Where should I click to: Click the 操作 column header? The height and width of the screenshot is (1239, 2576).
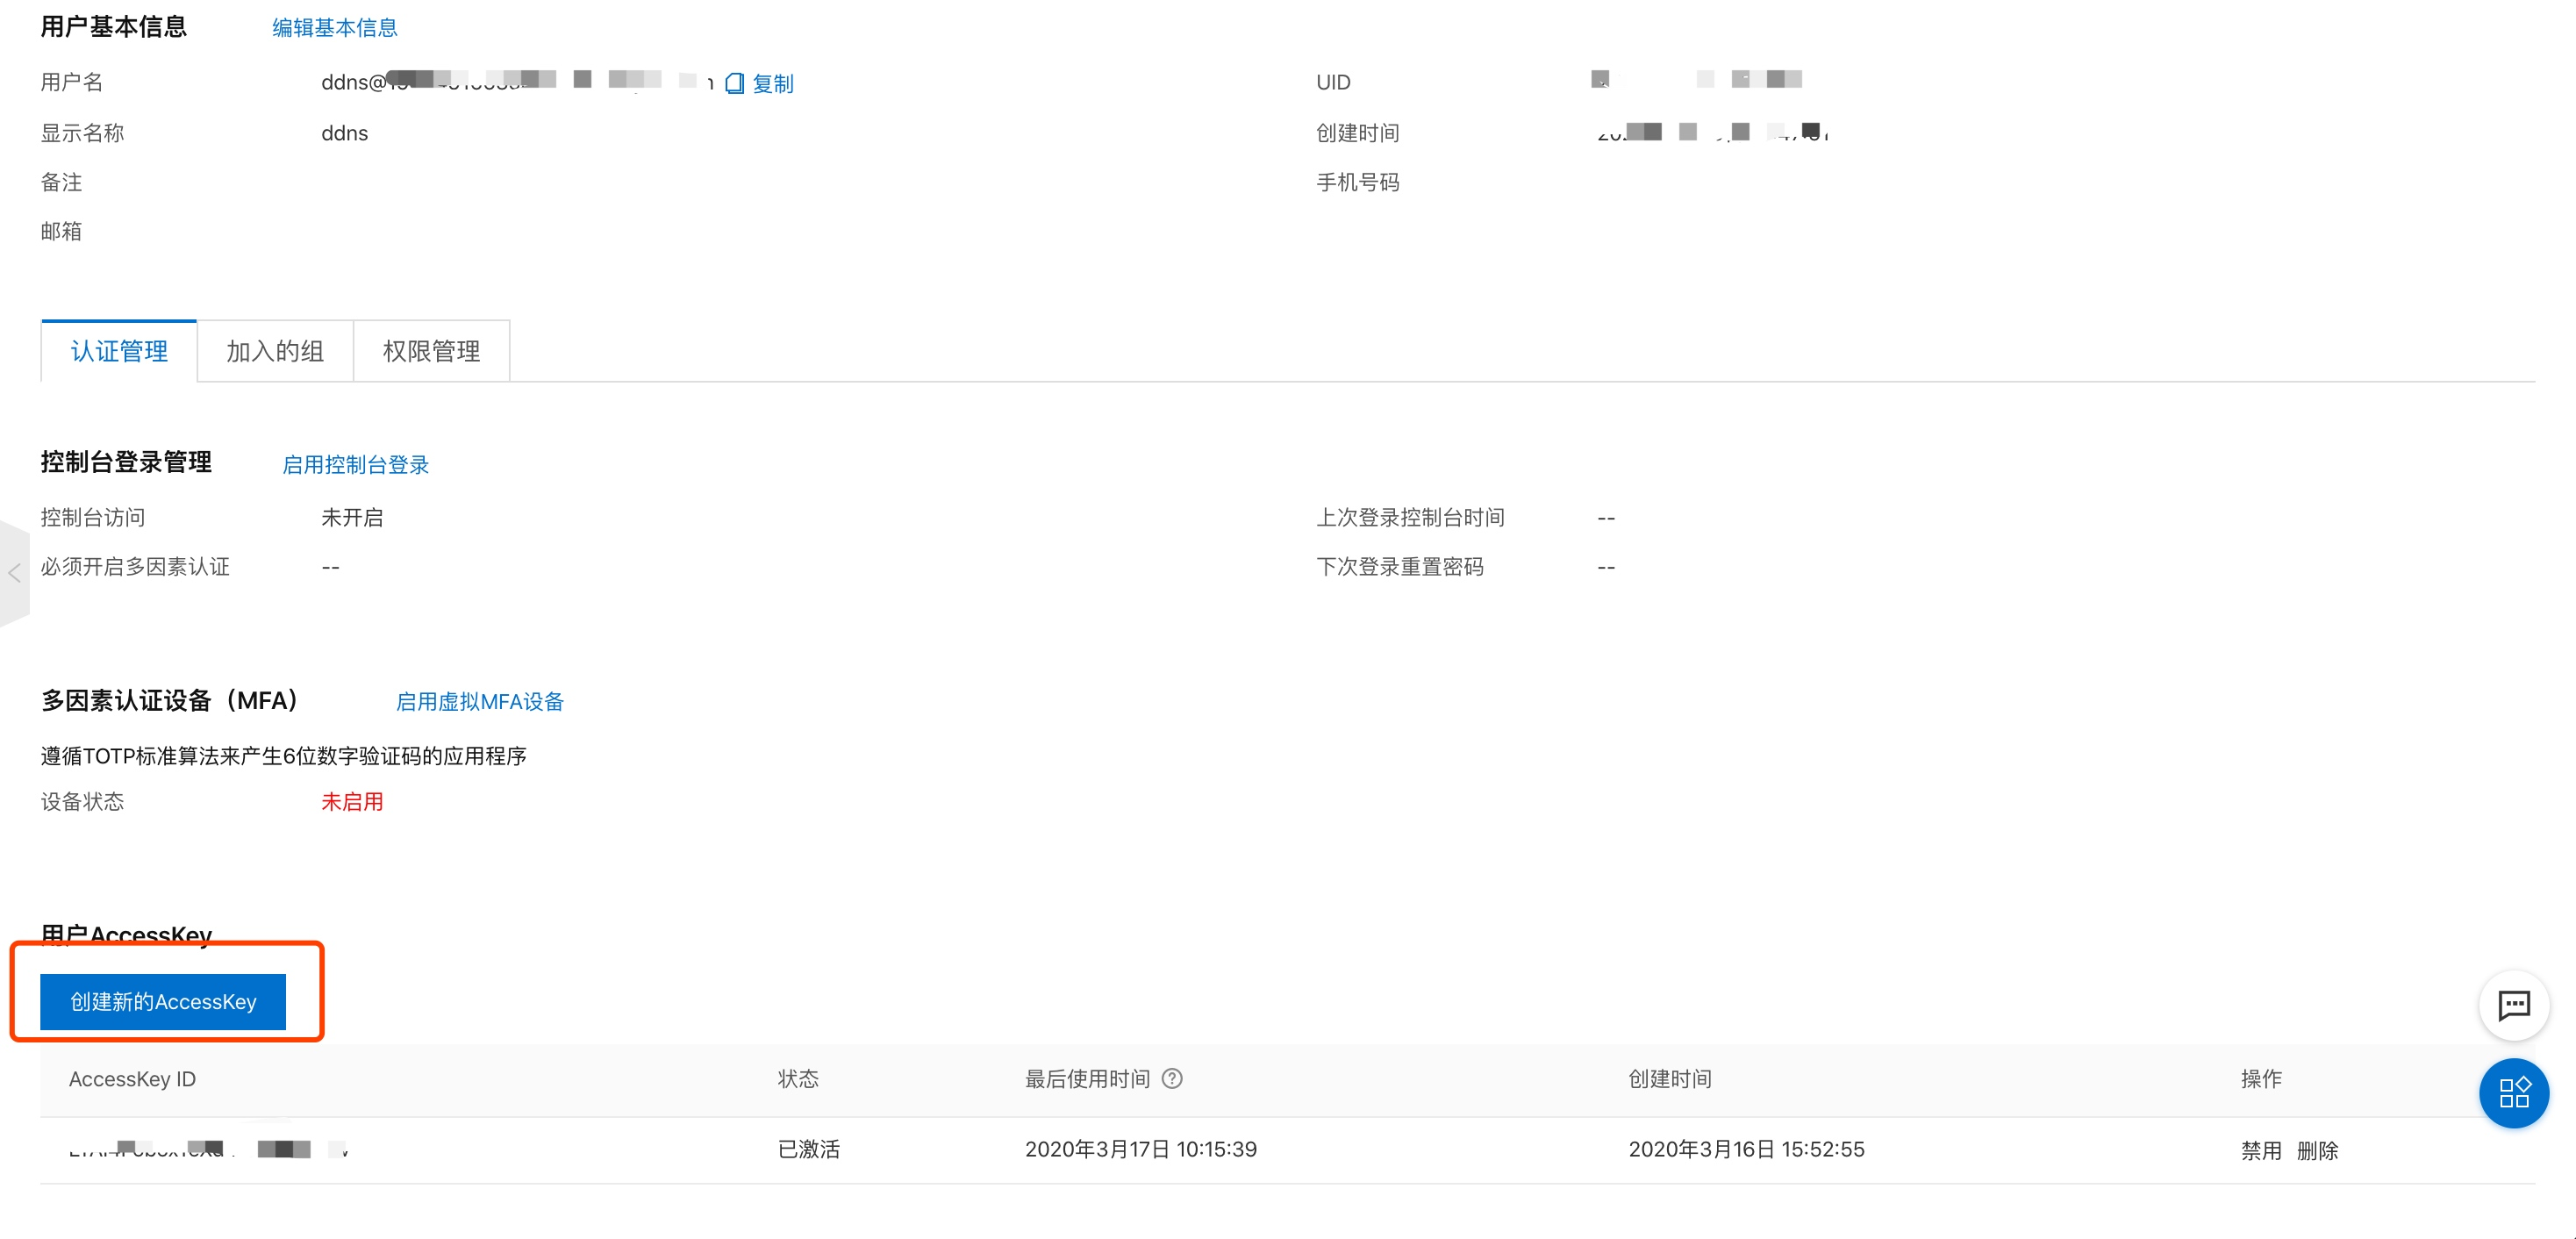click(2260, 1079)
